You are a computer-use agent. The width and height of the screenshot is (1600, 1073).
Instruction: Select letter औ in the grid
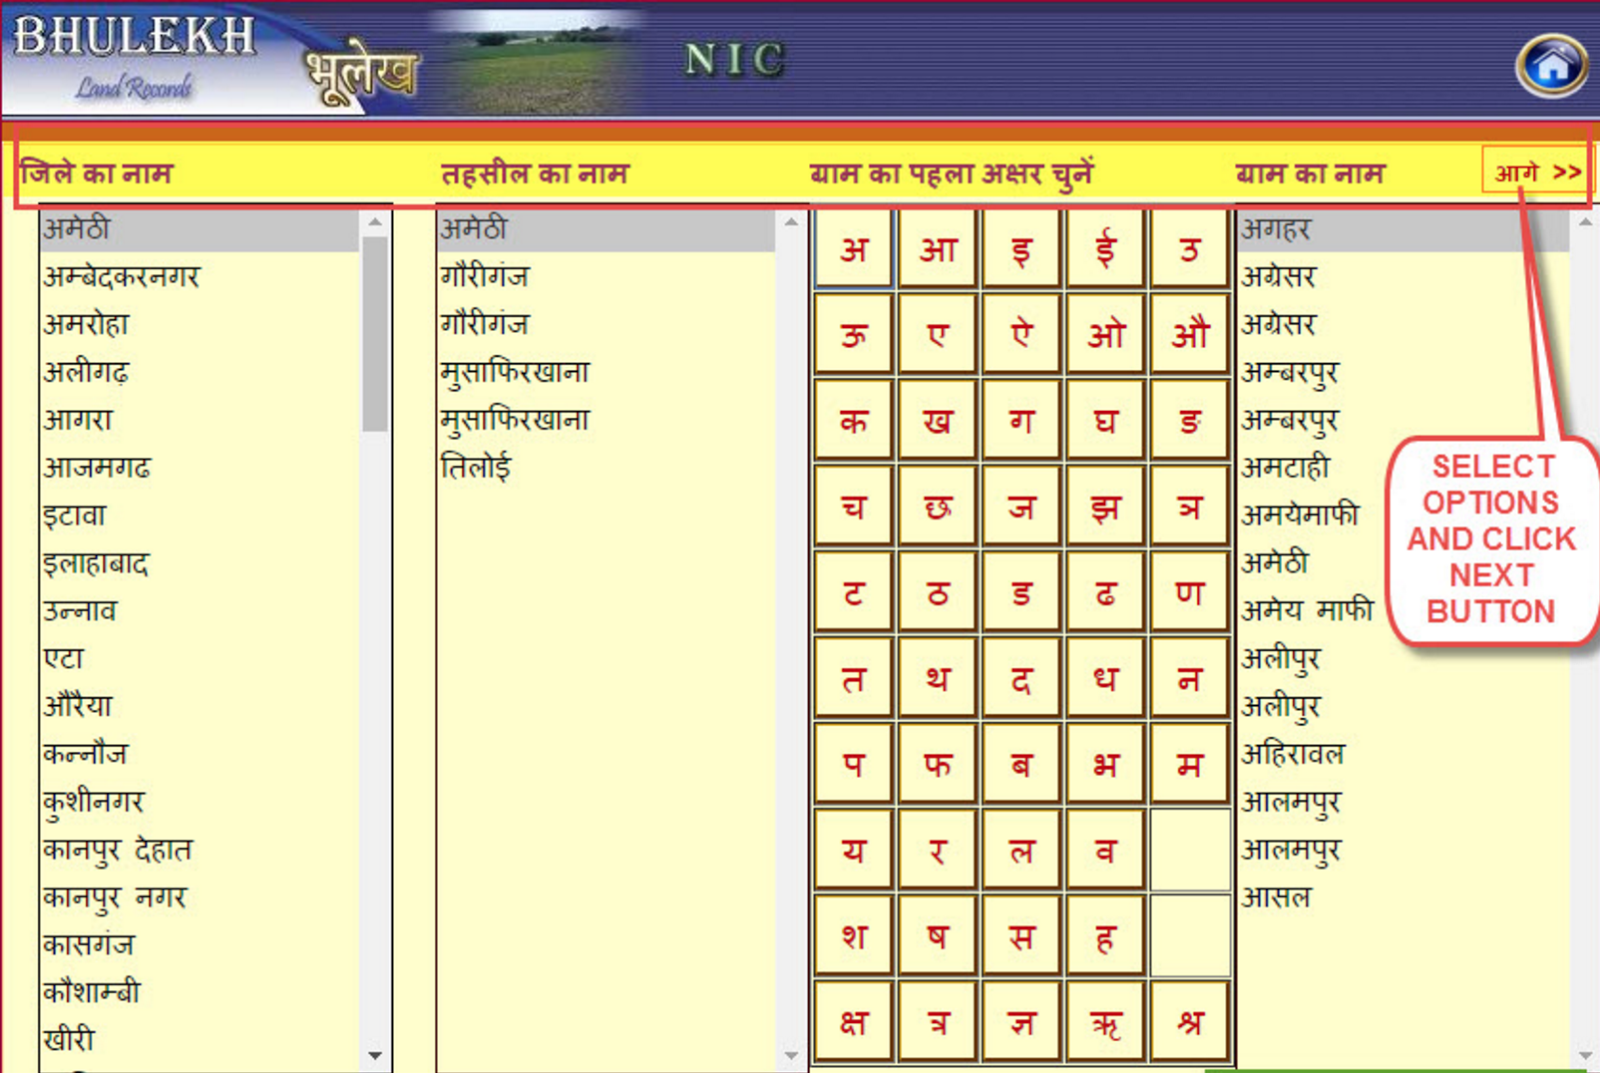tap(1189, 334)
